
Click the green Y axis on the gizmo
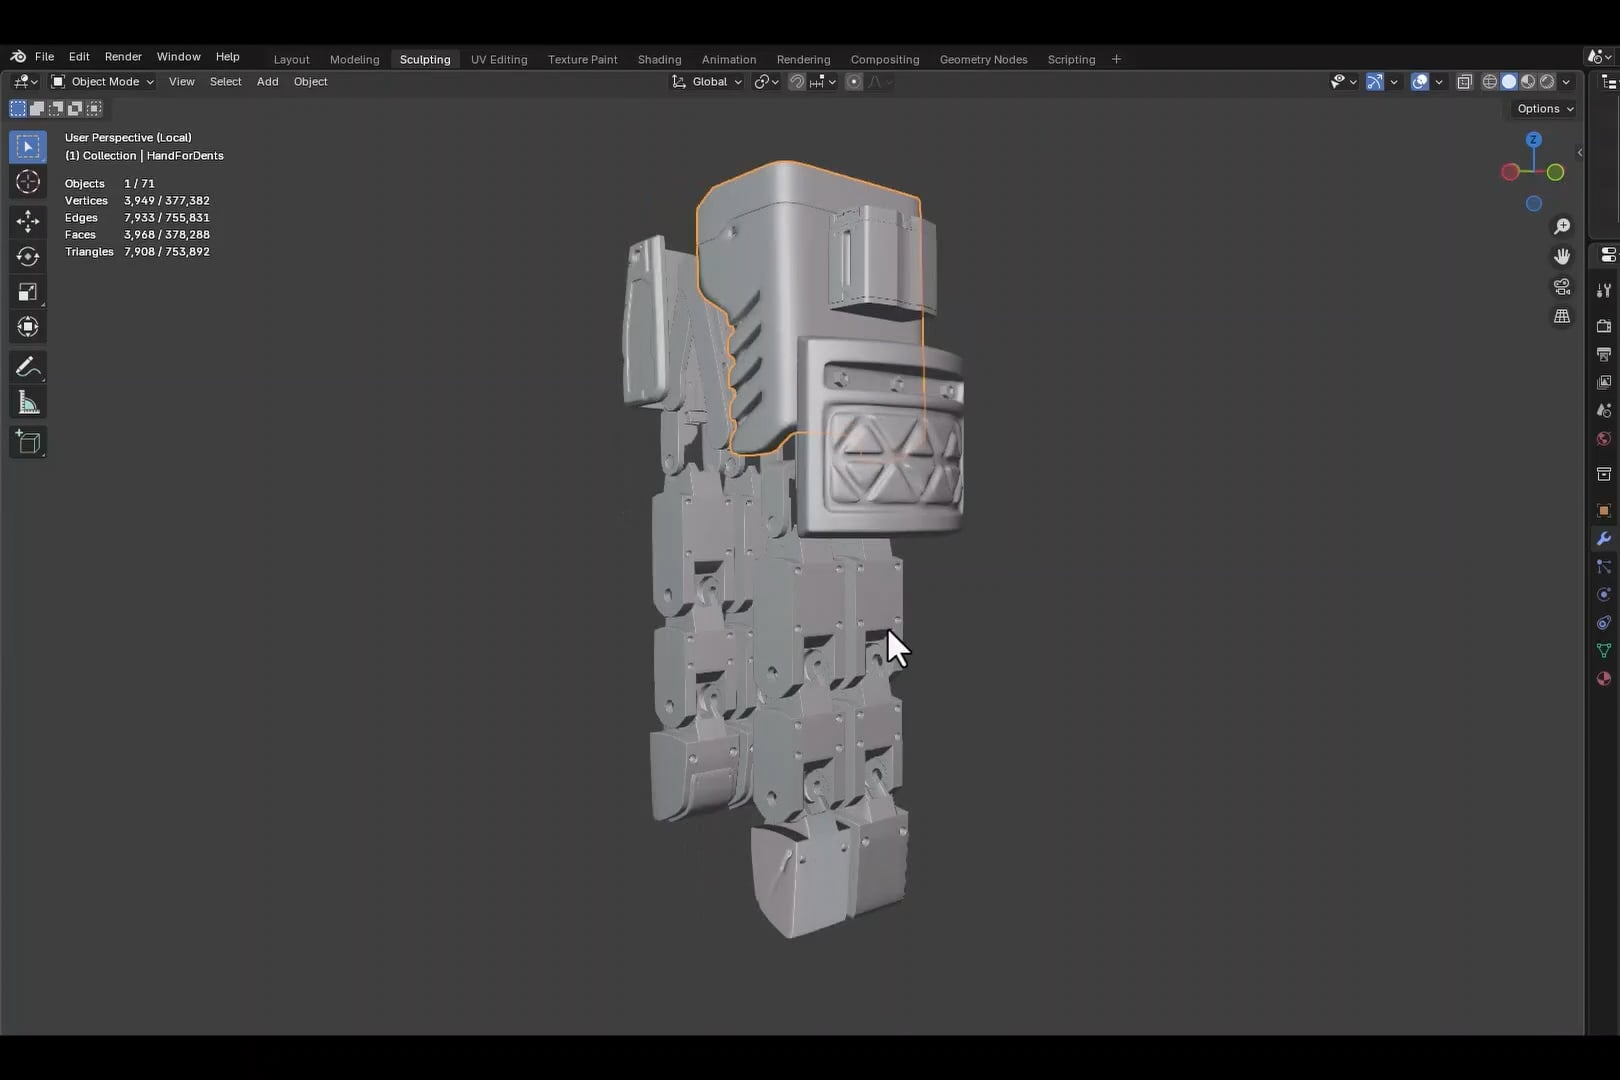point(1555,172)
